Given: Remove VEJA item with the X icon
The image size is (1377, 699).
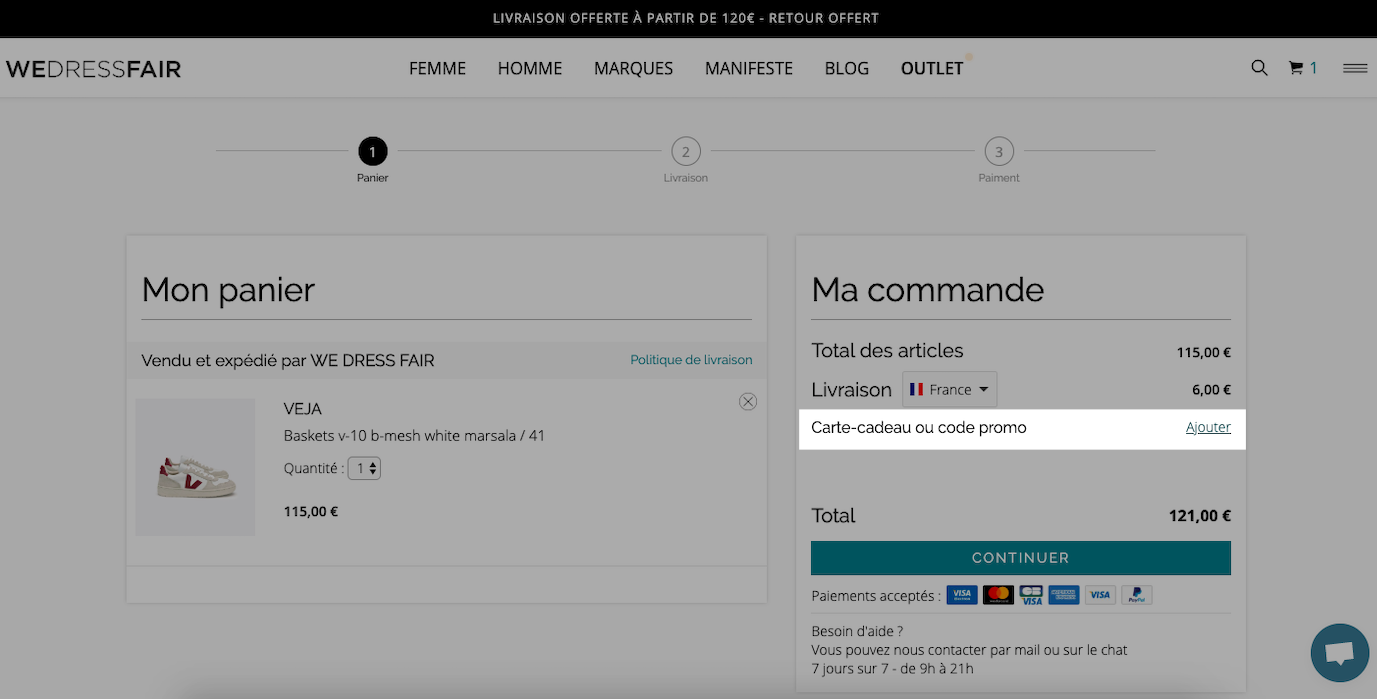Looking at the screenshot, I should (748, 401).
